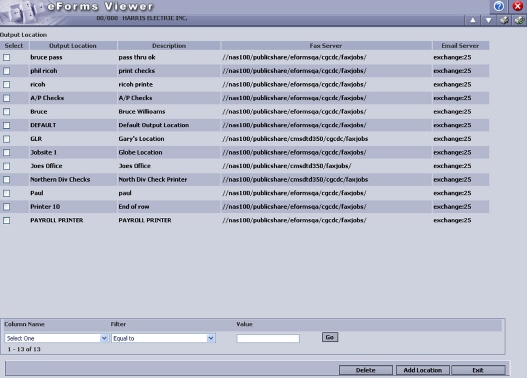This screenshot has height=378, width=527.
Task: Click the Fax Server column header
Action: coord(326,45)
